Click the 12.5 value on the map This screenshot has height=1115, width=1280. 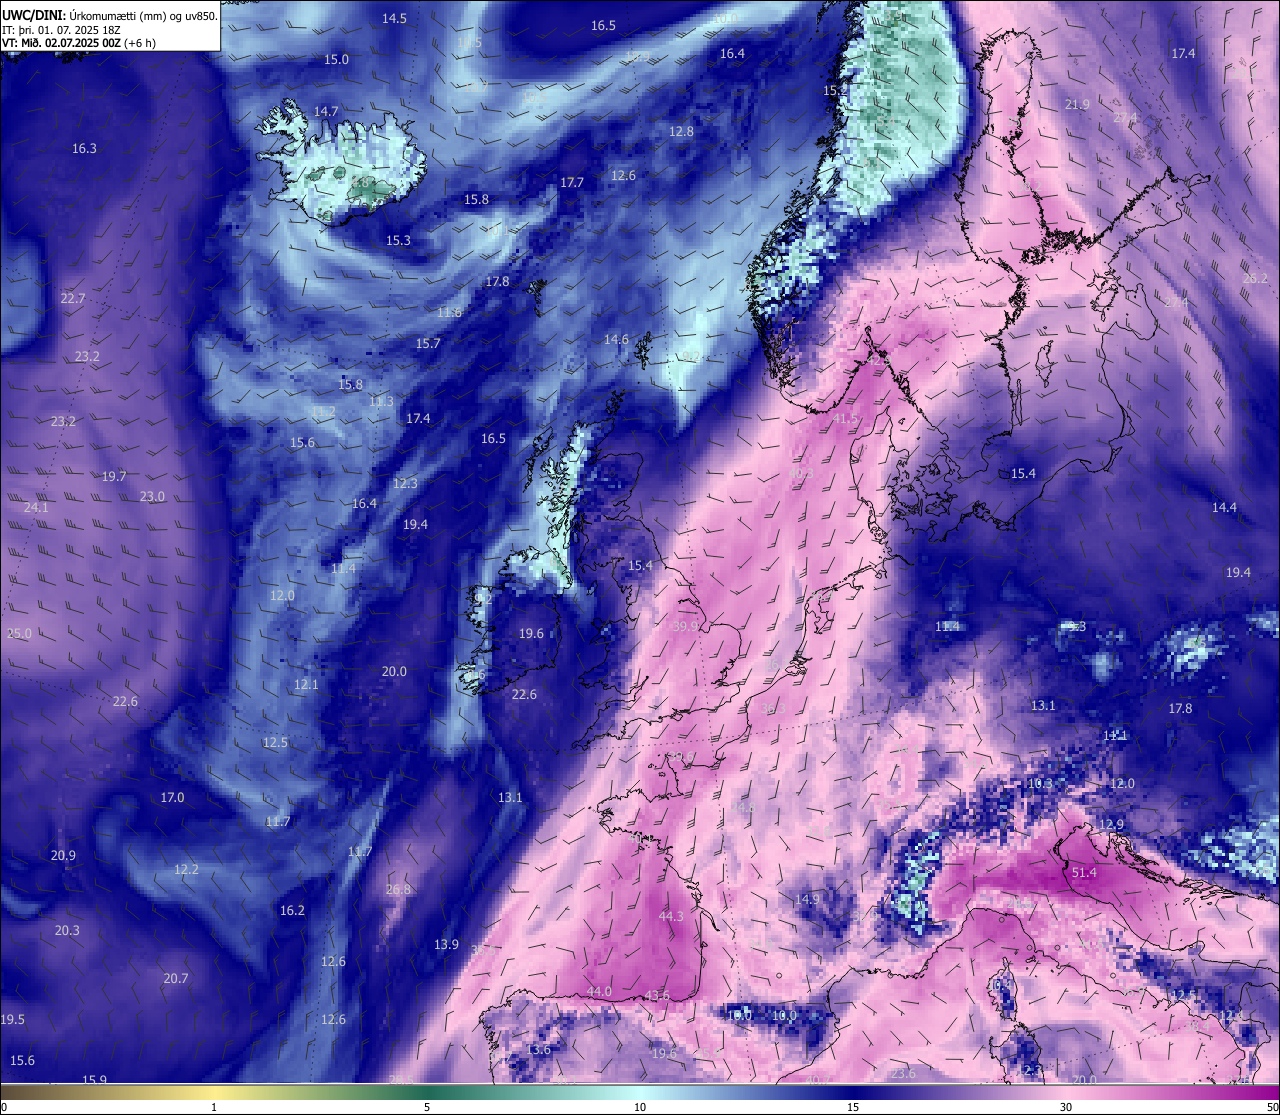pyautogui.click(x=275, y=743)
